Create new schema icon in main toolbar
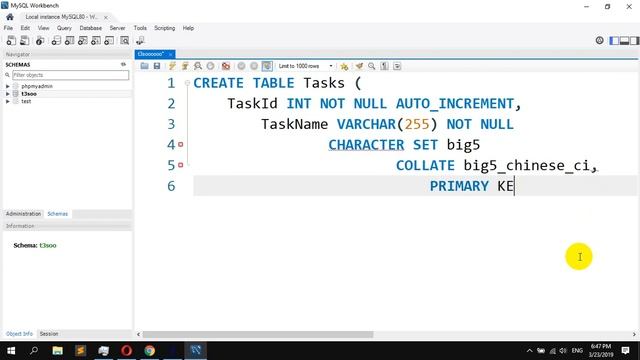Viewport: 640px width, 360px height. [x=56, y=40]
